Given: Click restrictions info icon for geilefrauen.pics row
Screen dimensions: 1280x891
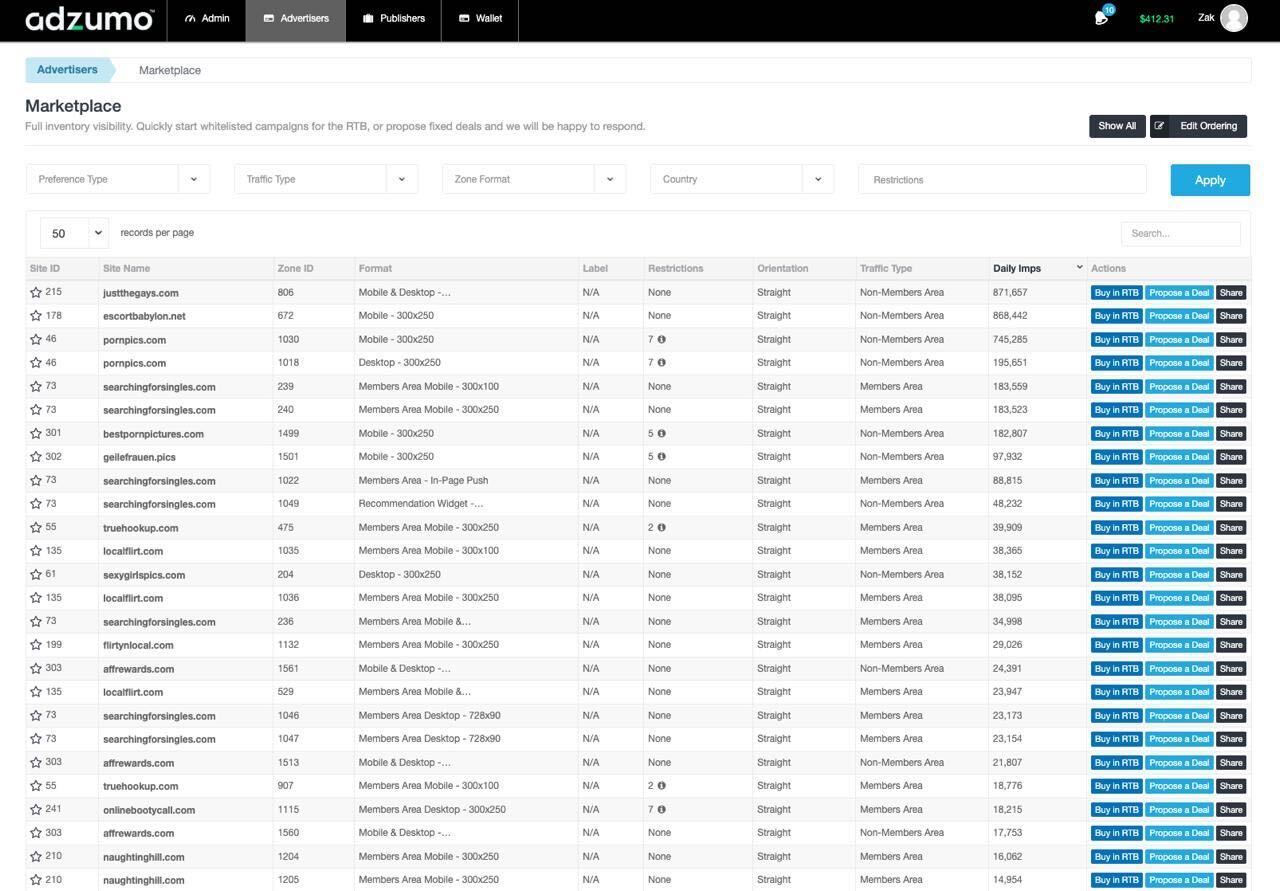Looking at the screenshot, I should click(661, 457).
